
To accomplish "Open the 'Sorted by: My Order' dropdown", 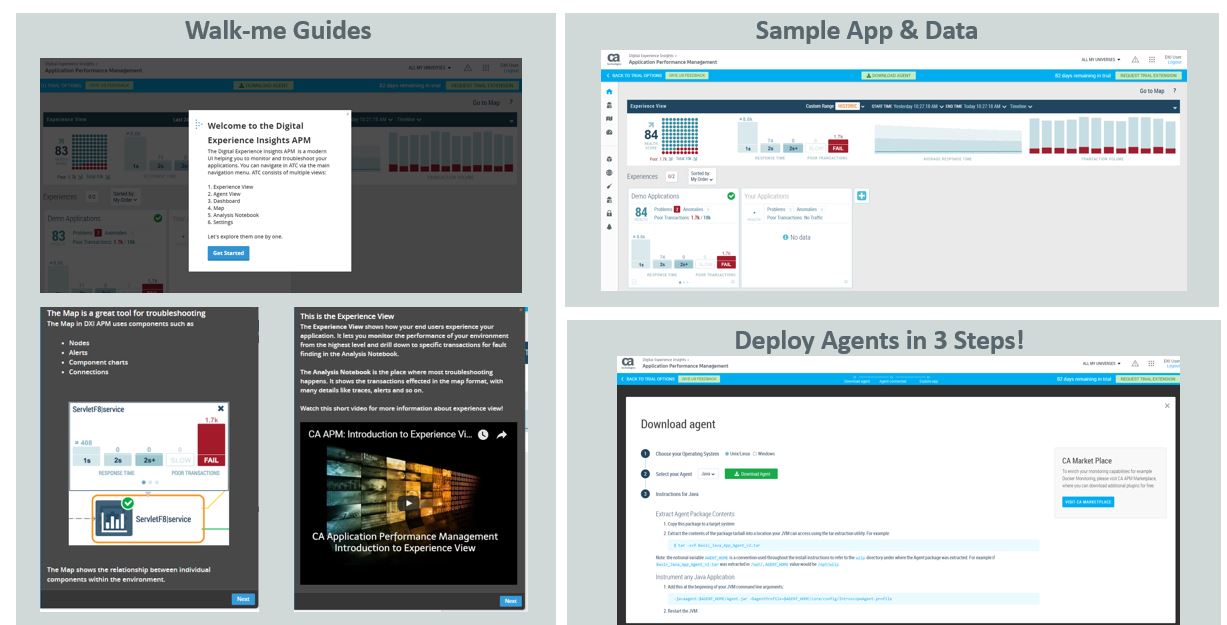I will point(702,177).
